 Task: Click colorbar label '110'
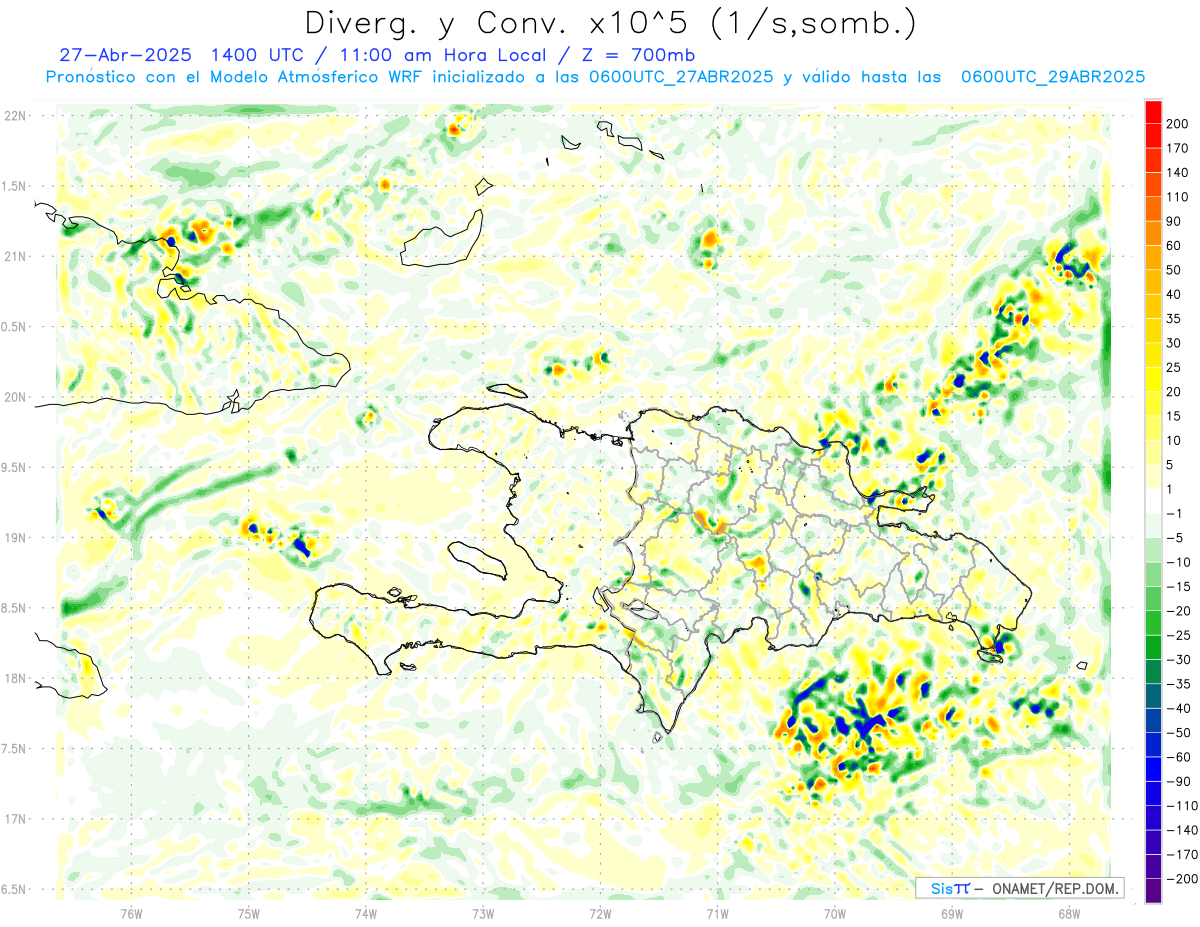(x=1179, y=197)
